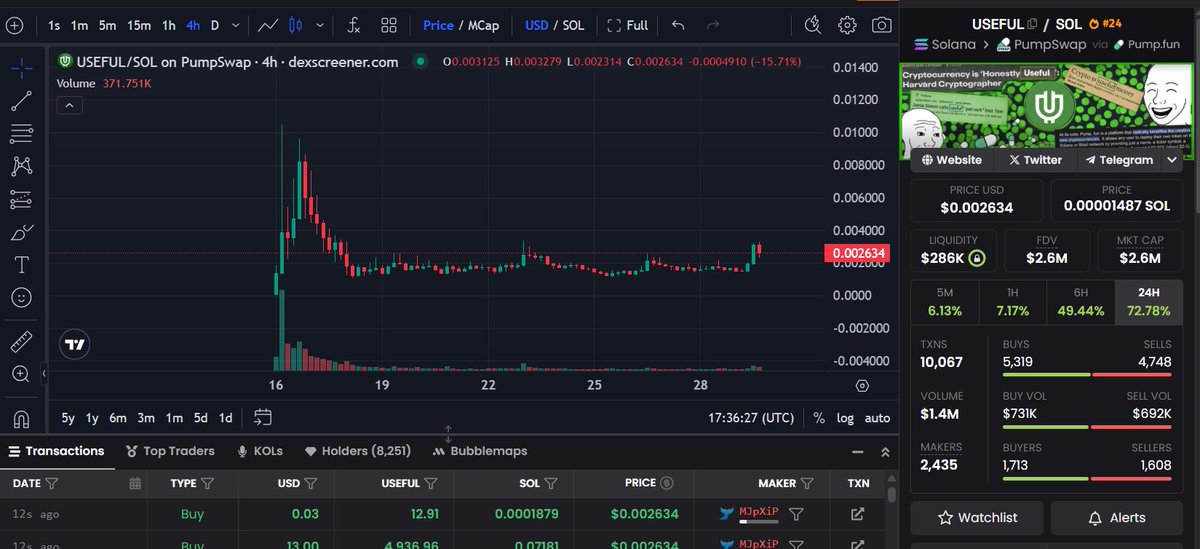Viewport: 1200px width, 549px height.
Task: Filter the USEFUL column values
Action: click(430, 483)
